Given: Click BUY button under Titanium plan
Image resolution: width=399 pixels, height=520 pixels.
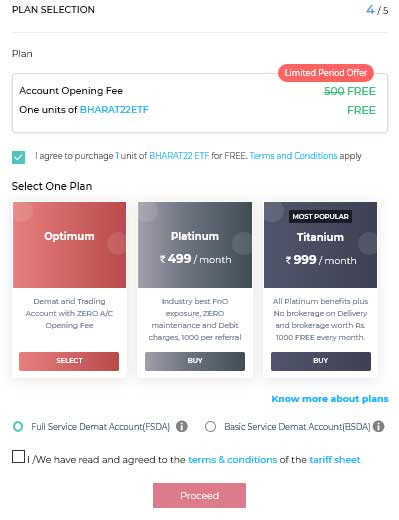Looking at the screenshot, I should (321, 361).
